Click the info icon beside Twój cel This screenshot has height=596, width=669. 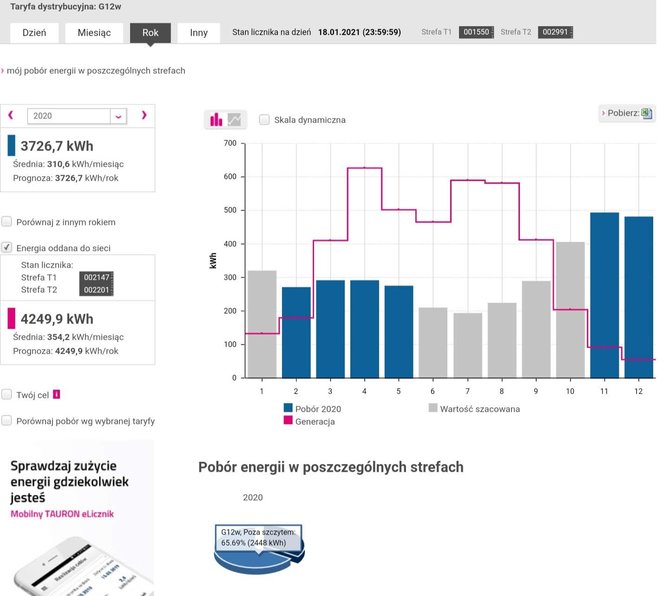pos(57,395)
